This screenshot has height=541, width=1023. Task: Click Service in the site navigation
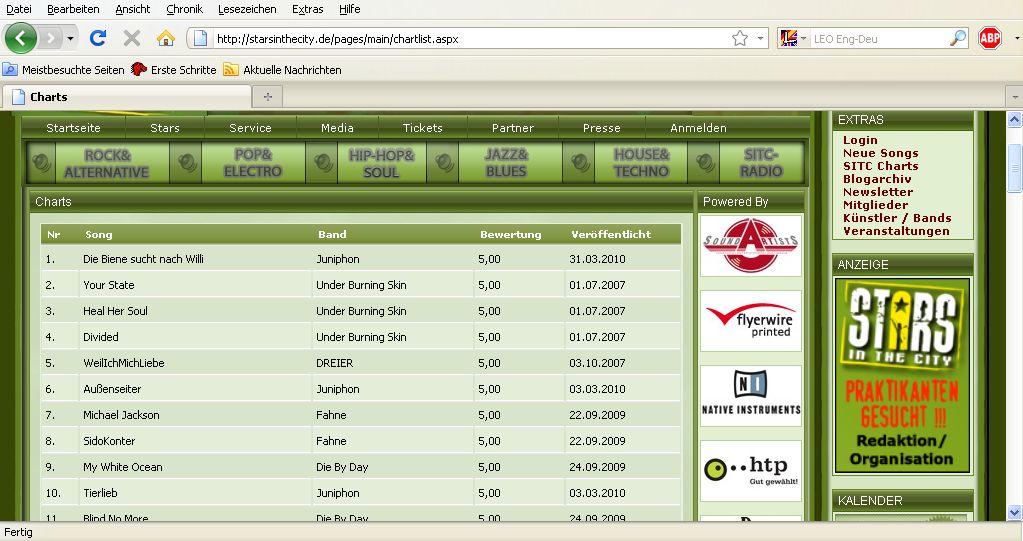[250, 128]
